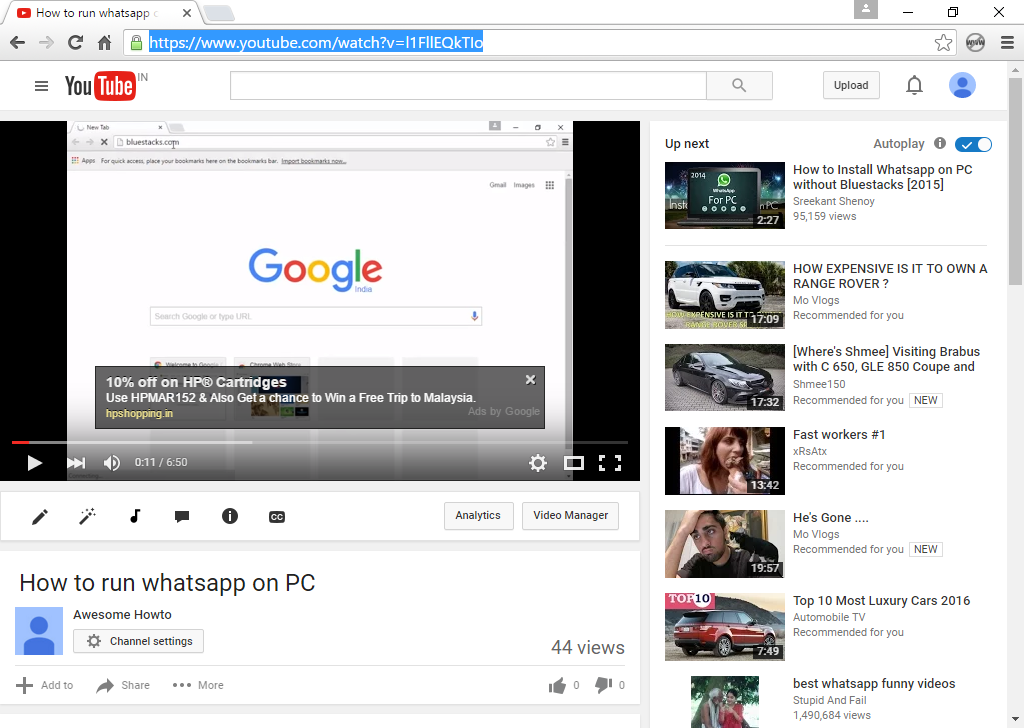Bookmark this page with the star
The height and width of the screenshot is (728, 1024).
click(943, 43)
